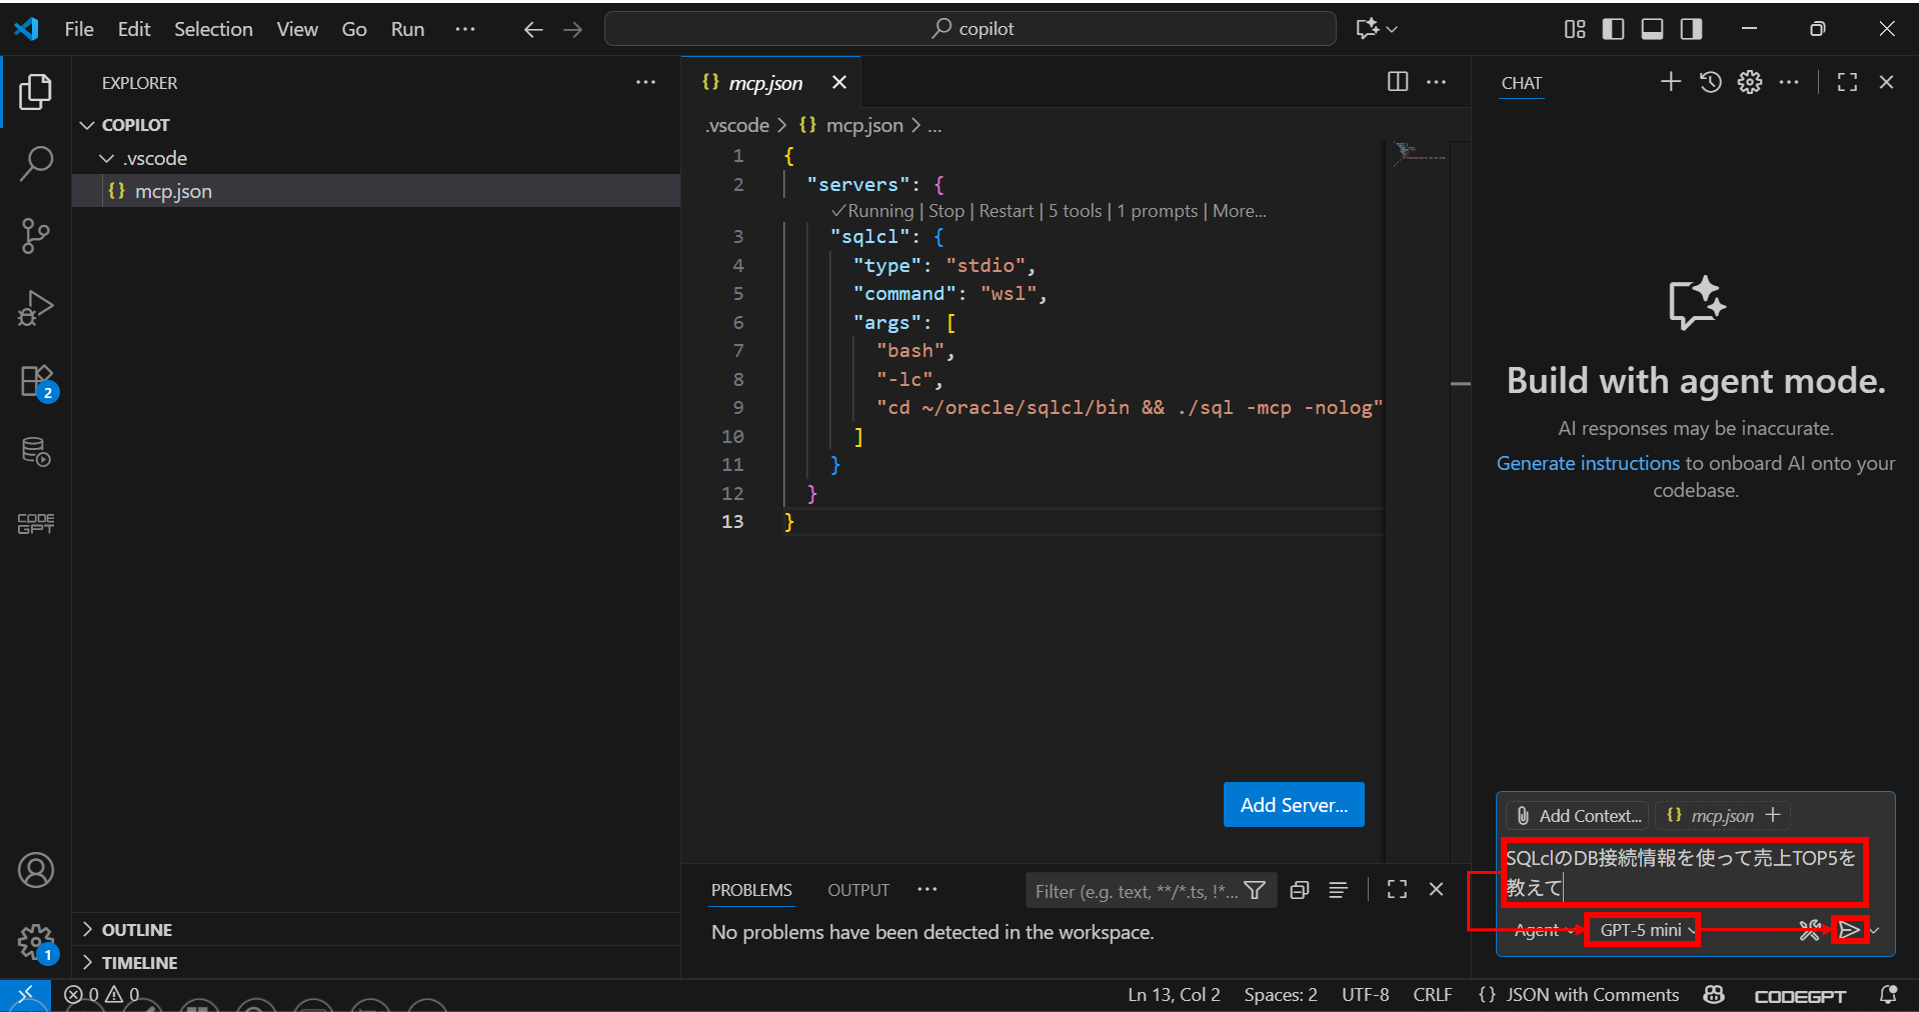Click the Add Server... button
The width and height of the screenshot is (1919, 1012).
(1293, 805)
